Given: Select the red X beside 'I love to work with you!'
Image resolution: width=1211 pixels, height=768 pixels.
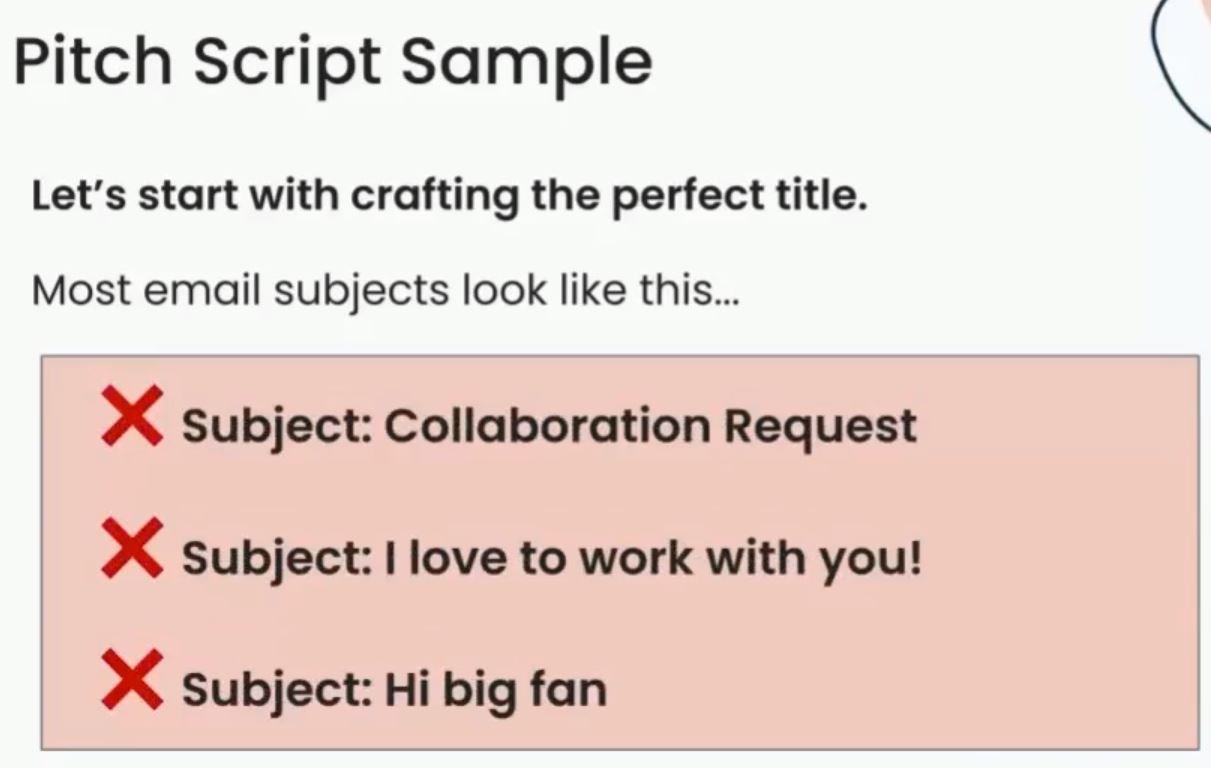Looking at the screenshot, I should [132, 548].
